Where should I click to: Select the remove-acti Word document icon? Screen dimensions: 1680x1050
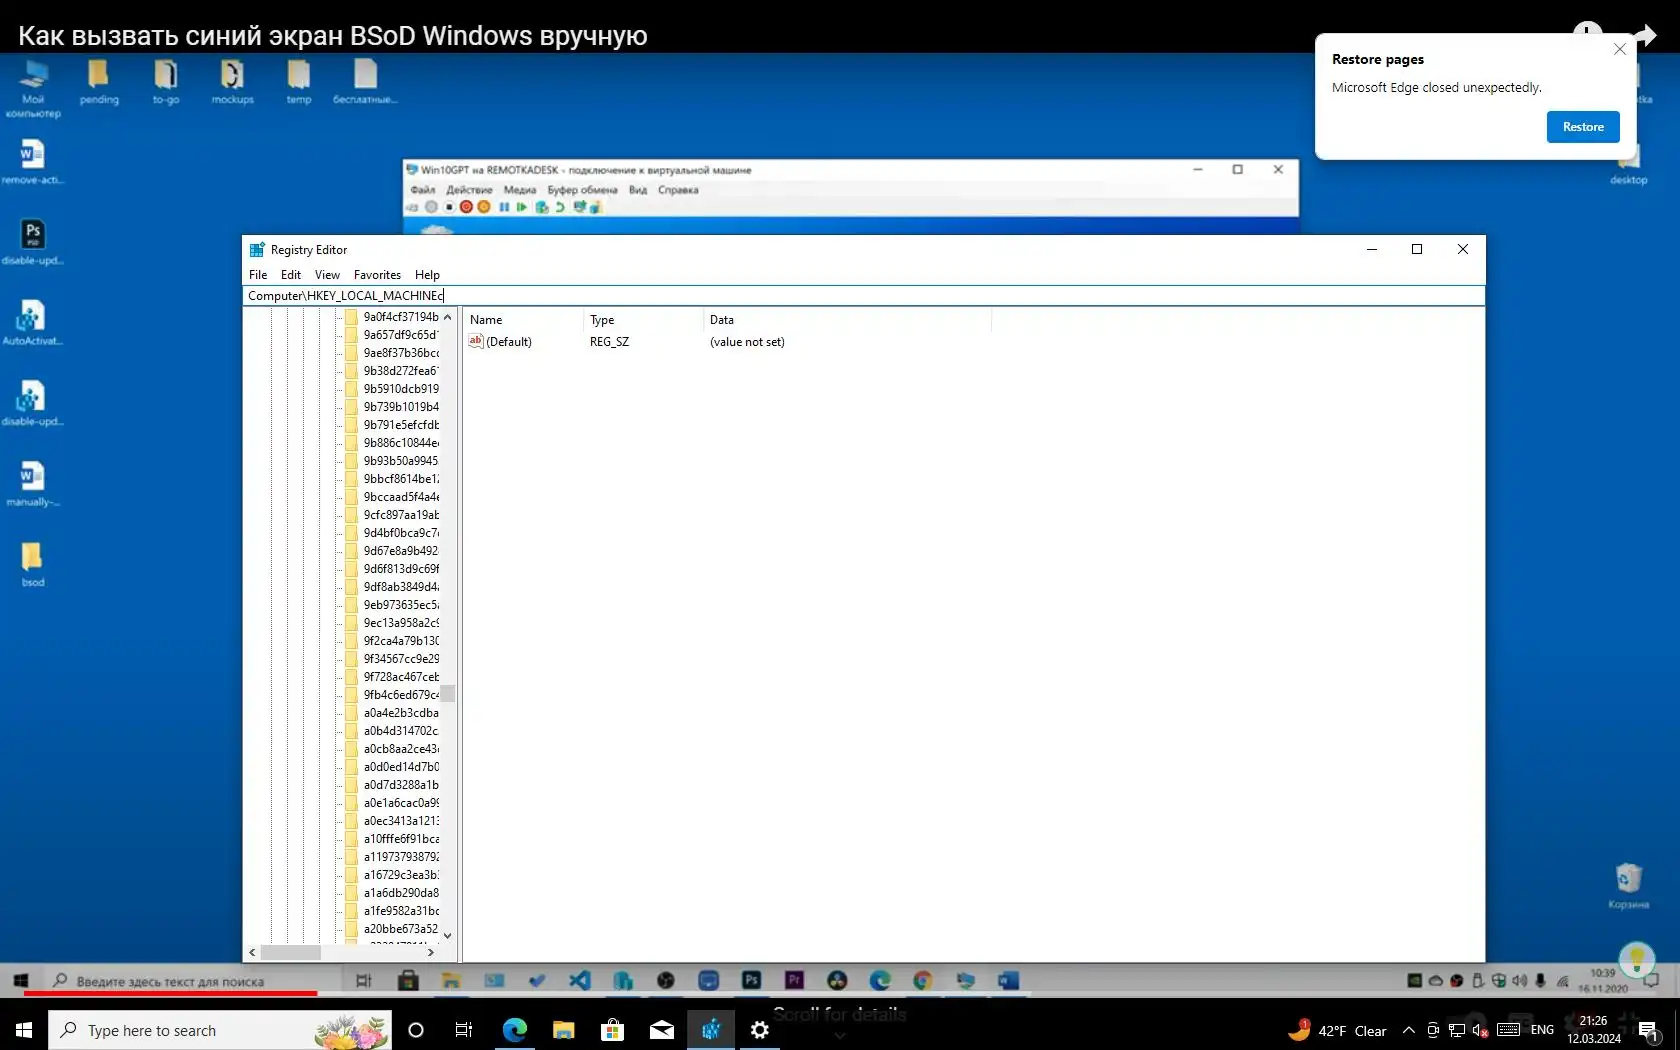pyautogui.click(x=33, y=162)
